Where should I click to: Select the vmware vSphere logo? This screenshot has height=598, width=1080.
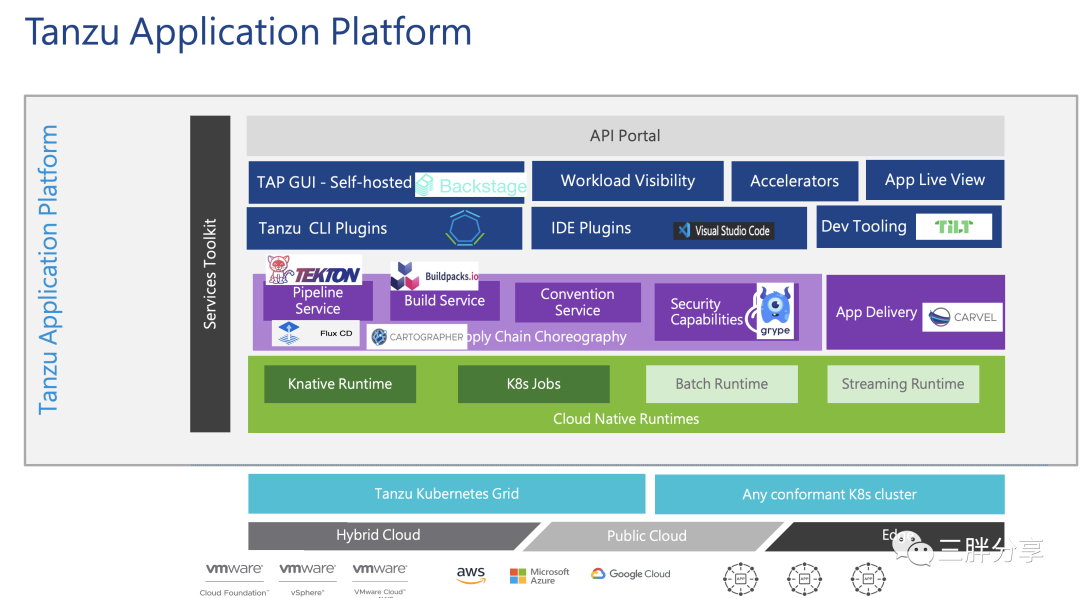[307, 579]
